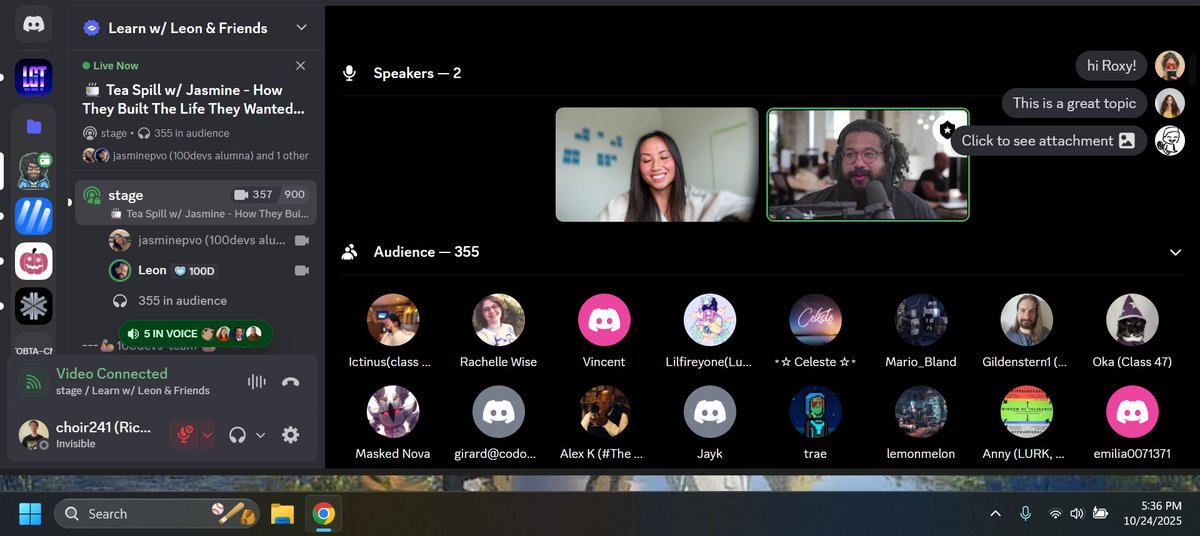Click the 5 IN VOICE pill
The width and height of the screenshot is (1200, 536).
196,333
